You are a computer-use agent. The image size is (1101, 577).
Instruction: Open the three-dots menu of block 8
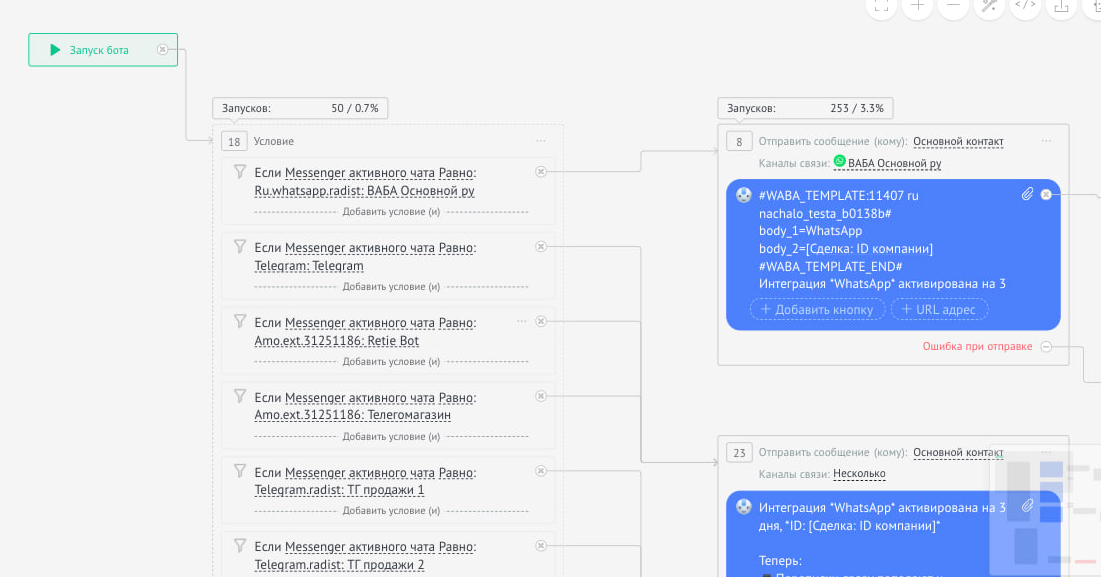1046,141
